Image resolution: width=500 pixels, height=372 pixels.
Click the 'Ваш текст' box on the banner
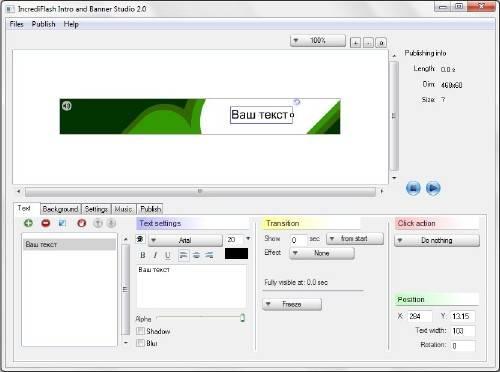(x=261, y=115)
